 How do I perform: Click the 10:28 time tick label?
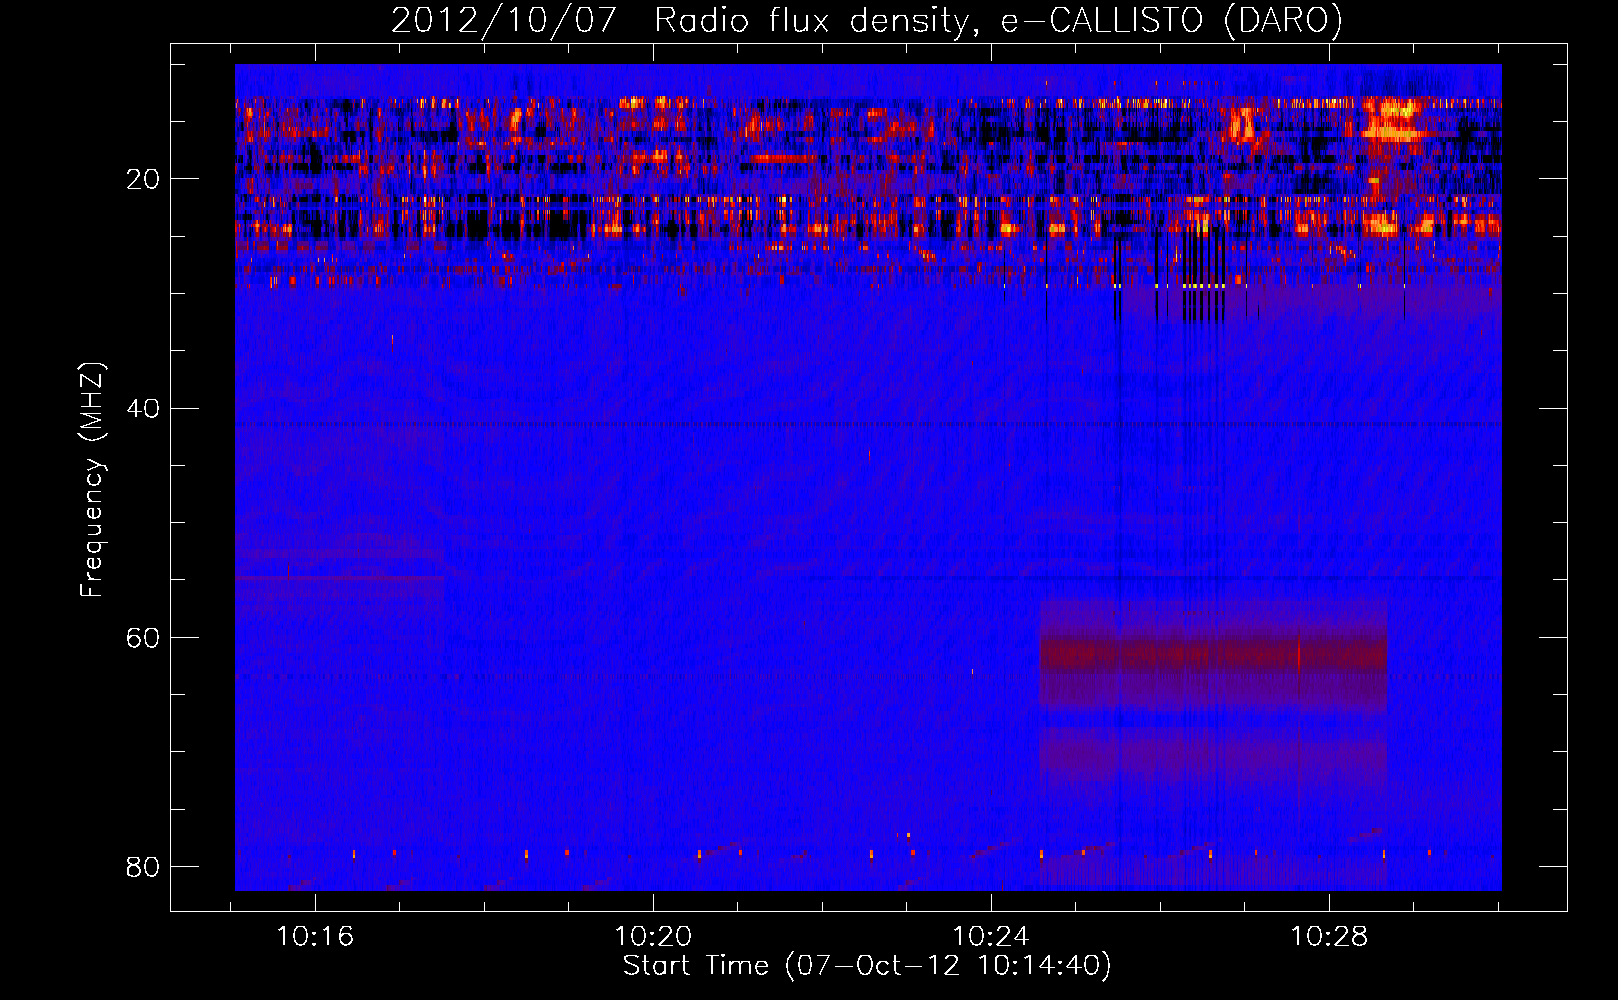pyautogui.click(x=1329, y=937)
